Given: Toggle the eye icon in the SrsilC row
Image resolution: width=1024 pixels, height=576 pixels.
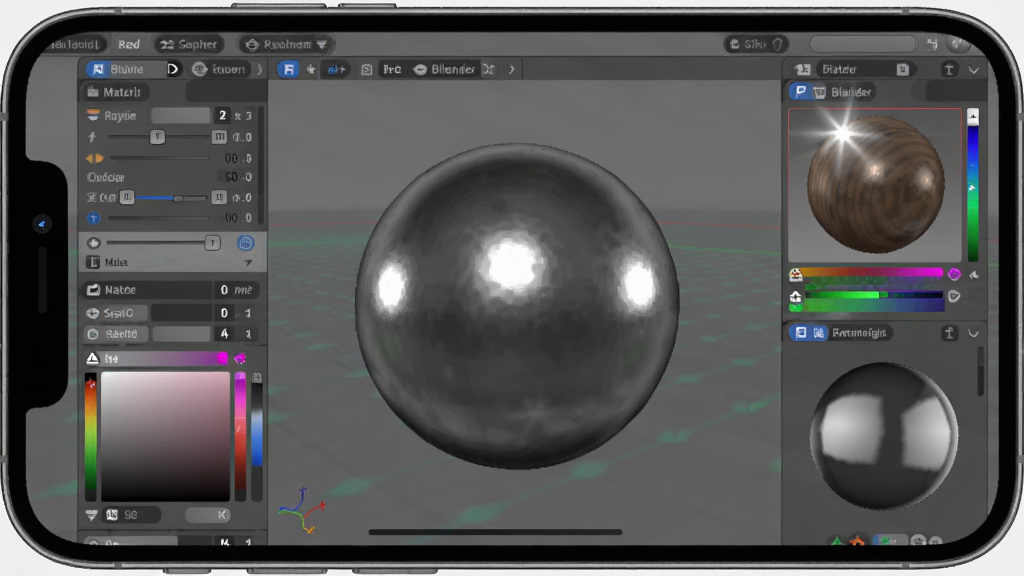Looking at the screenshot, I should tap(93, 313).
